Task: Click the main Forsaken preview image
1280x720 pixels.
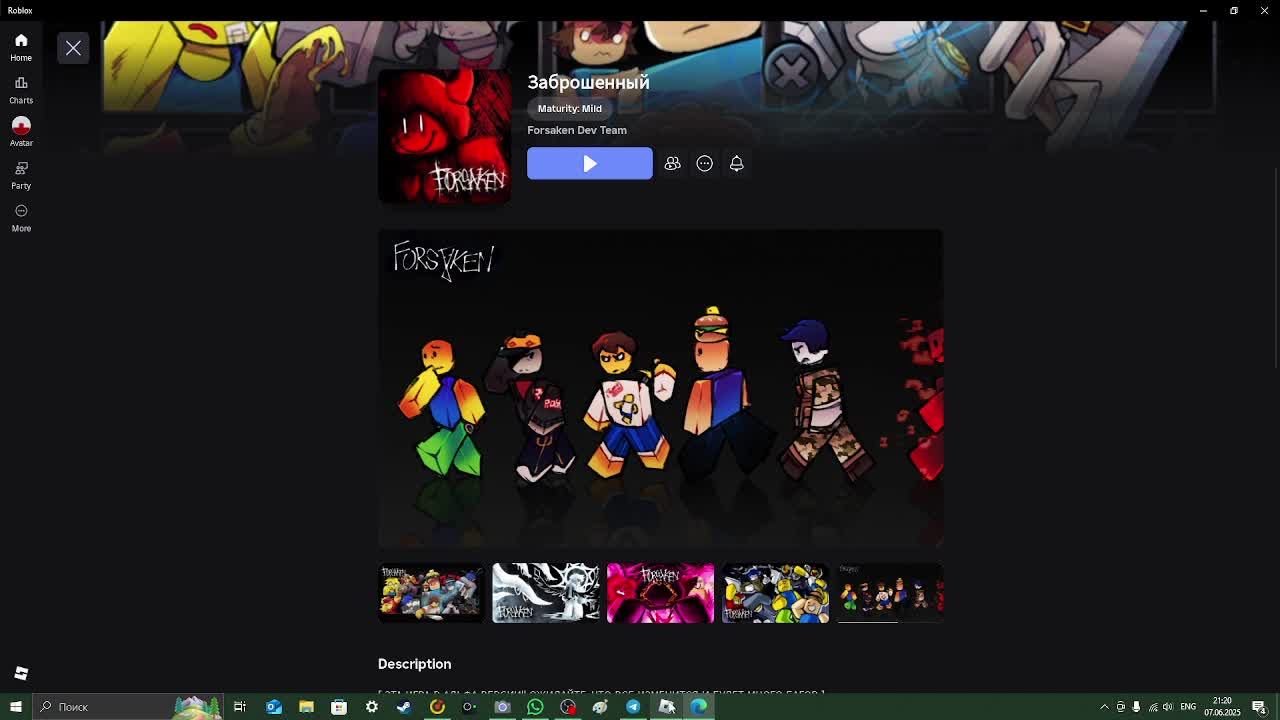Action: [660, 388]
